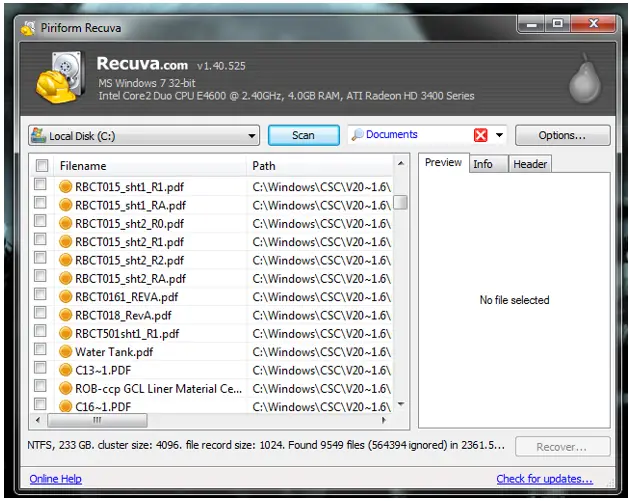
Task: Click status icon of RBCT015_sht1_RA.pdf
Action: (x=65, y=205)
